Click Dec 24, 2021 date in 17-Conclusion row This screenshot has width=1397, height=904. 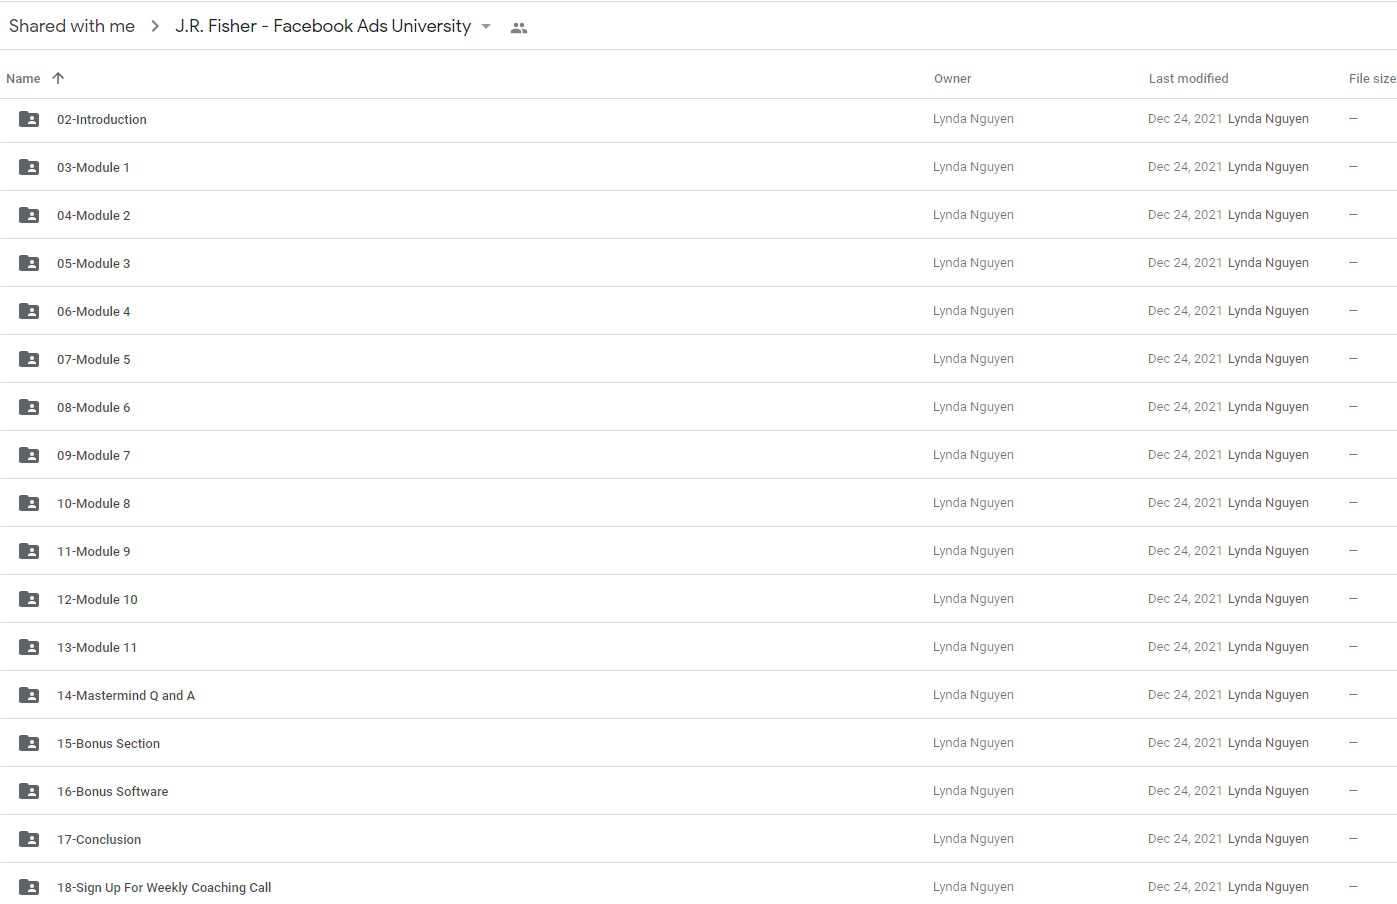coord(1185,838)
